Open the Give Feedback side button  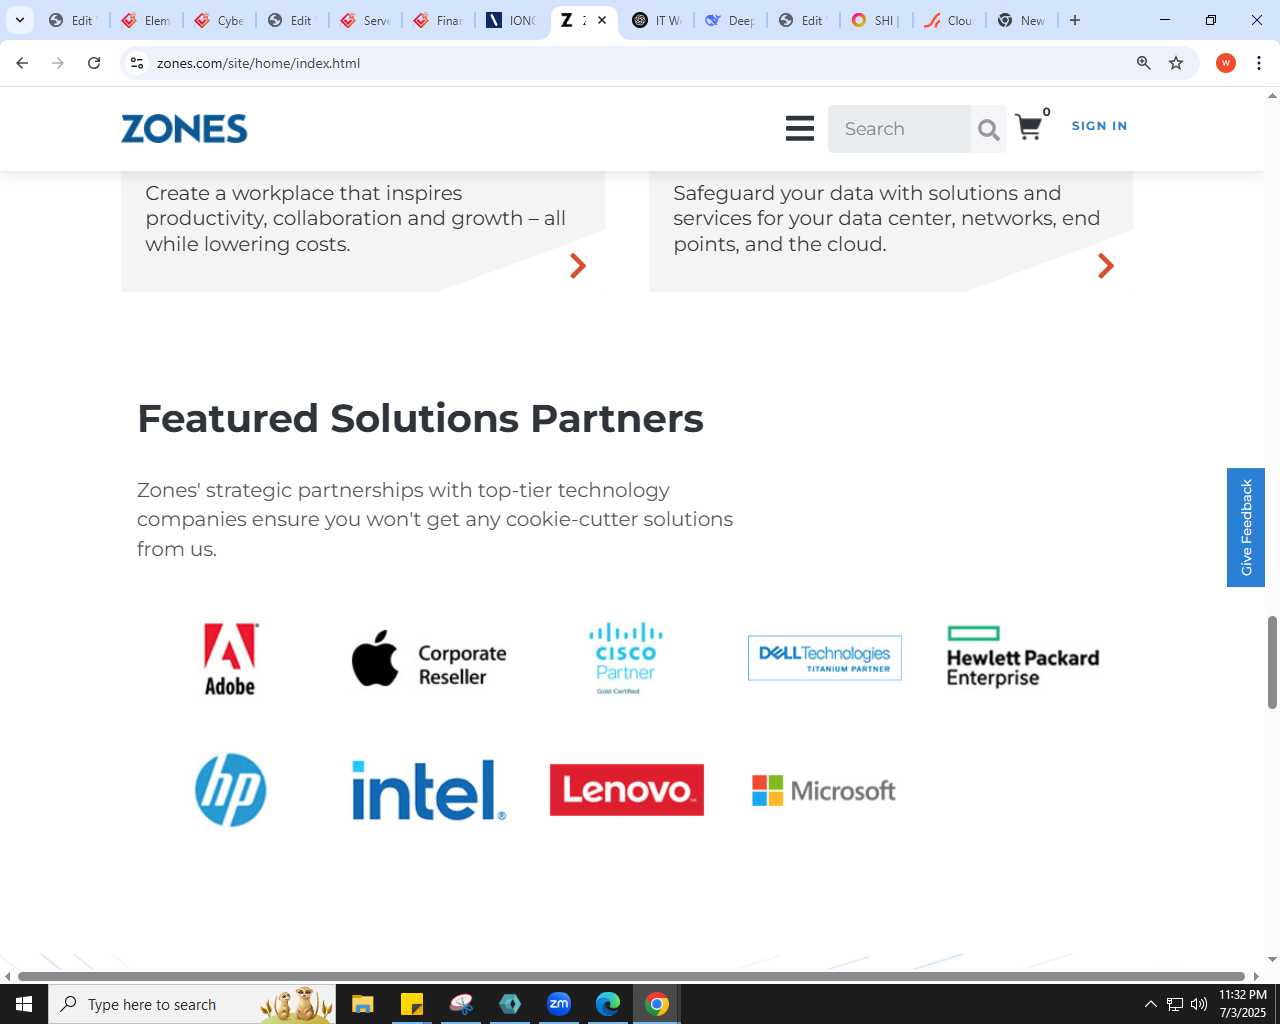(1246, 527)
